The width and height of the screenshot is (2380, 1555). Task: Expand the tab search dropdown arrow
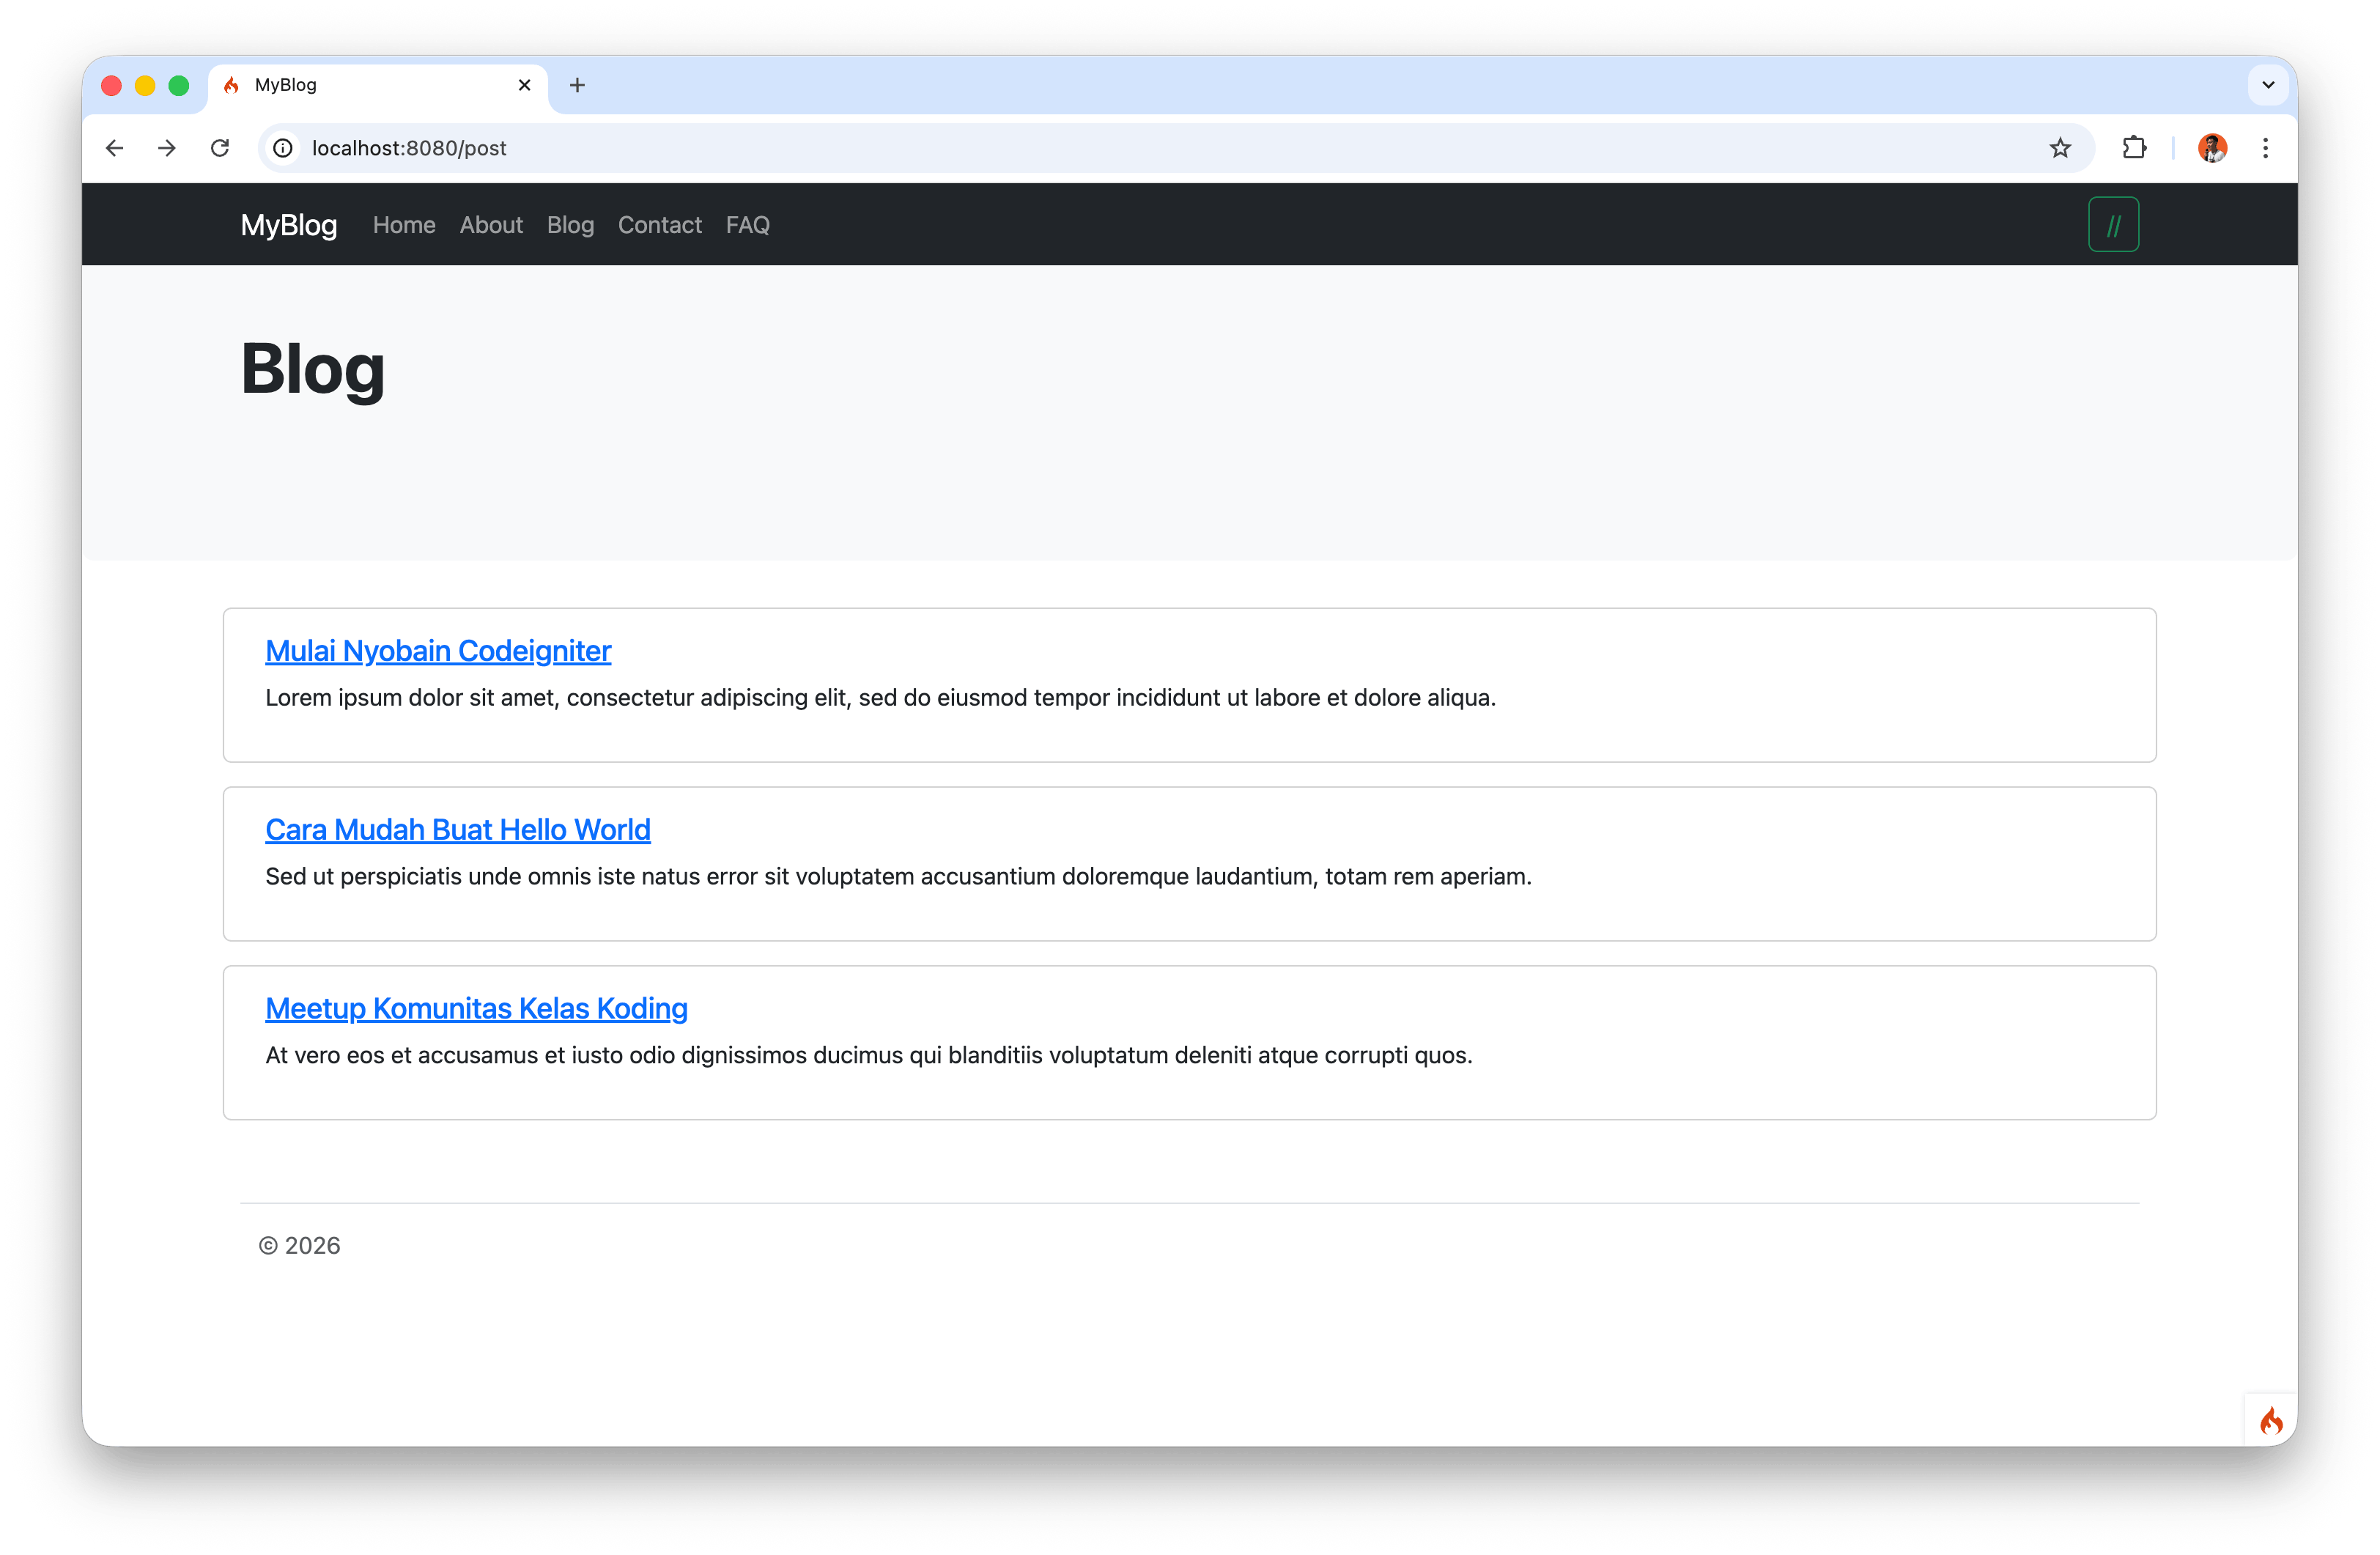pos(2268,85)
